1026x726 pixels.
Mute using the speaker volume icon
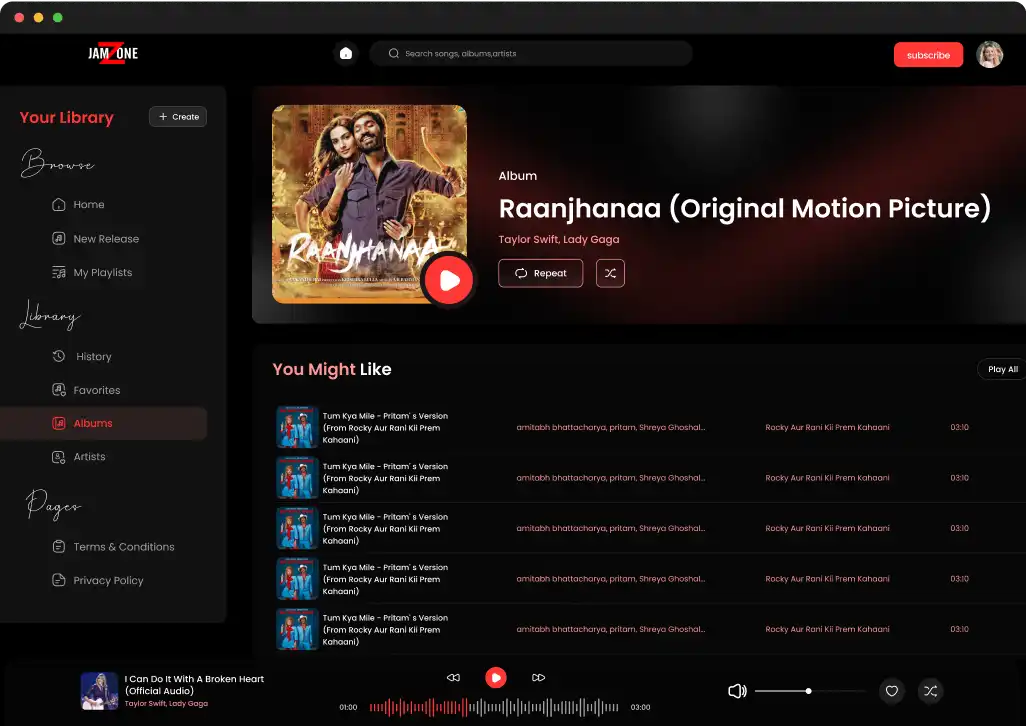(x=737, y=691)
